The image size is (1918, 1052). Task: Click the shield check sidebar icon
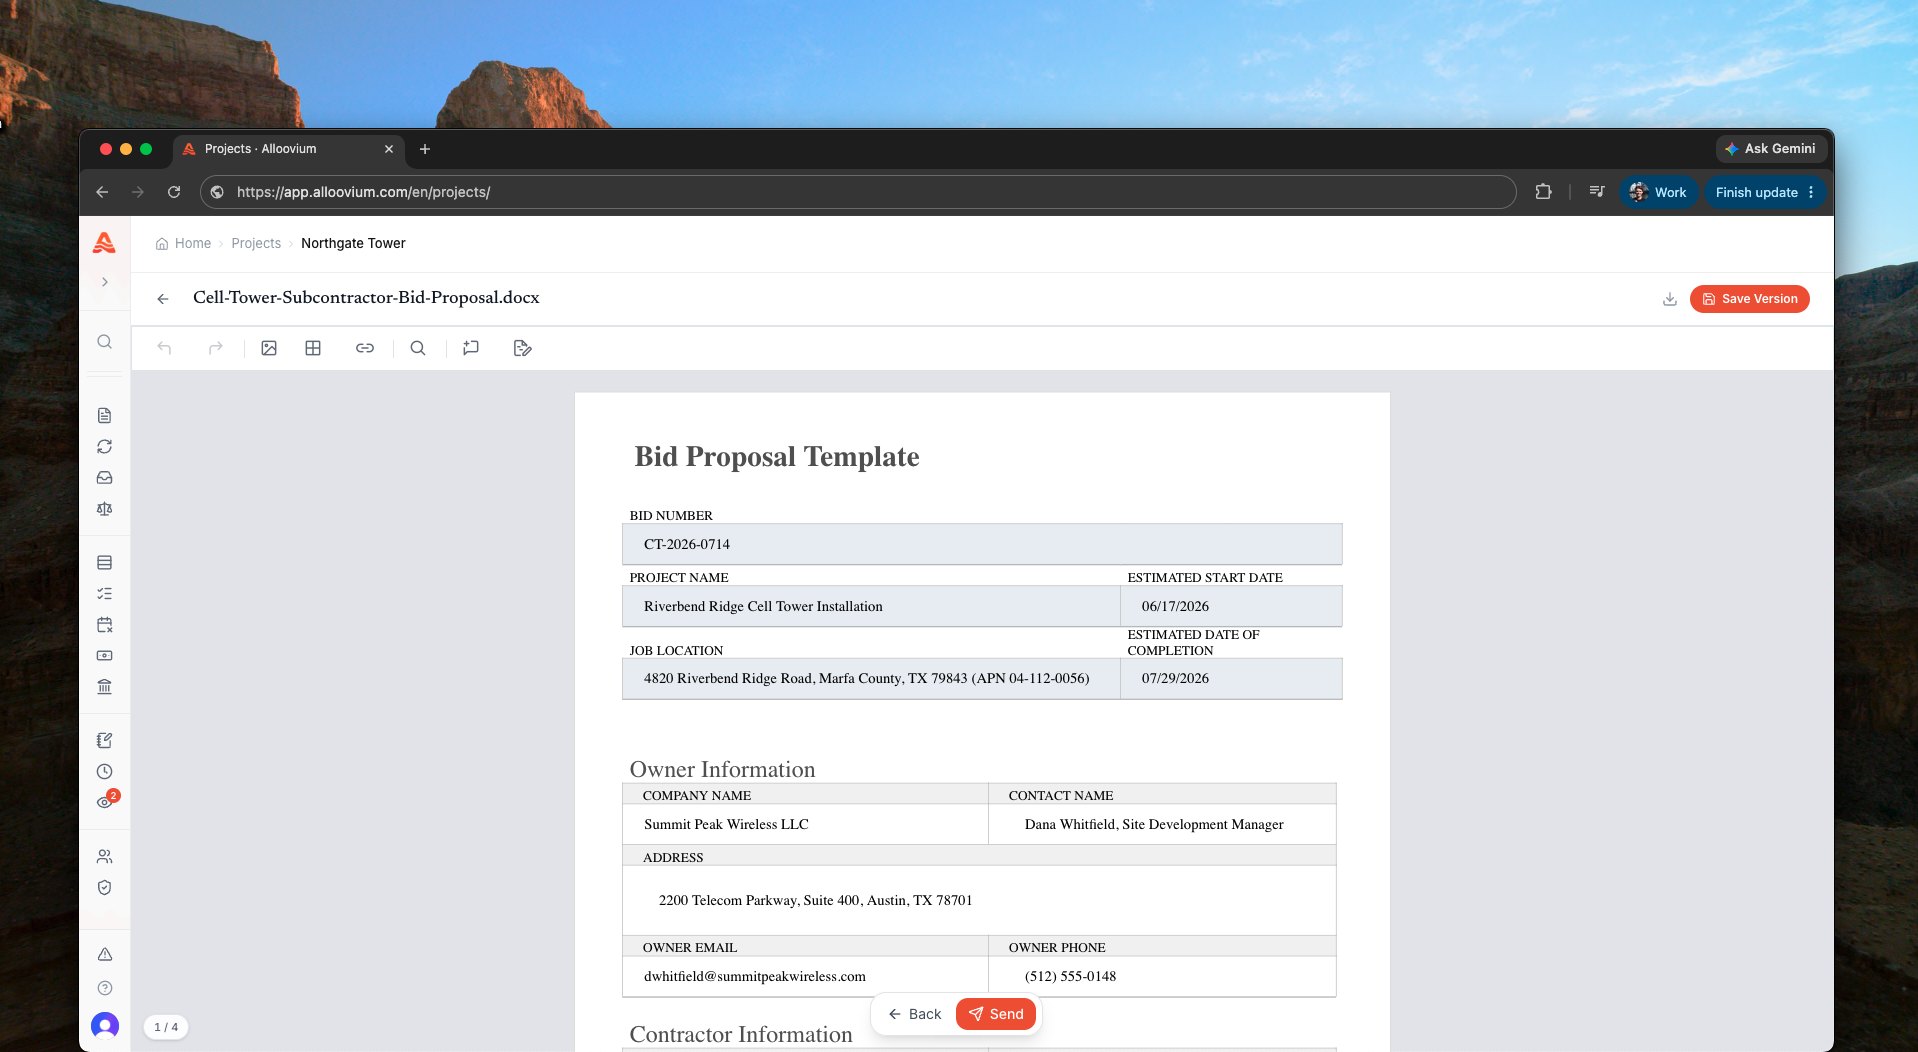104,887
